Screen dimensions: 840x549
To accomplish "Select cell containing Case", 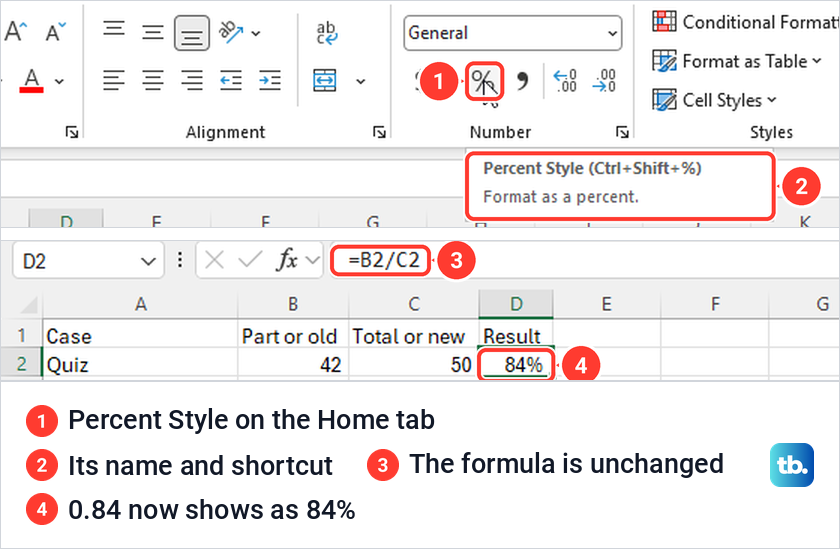I will (x=140, y=336).
